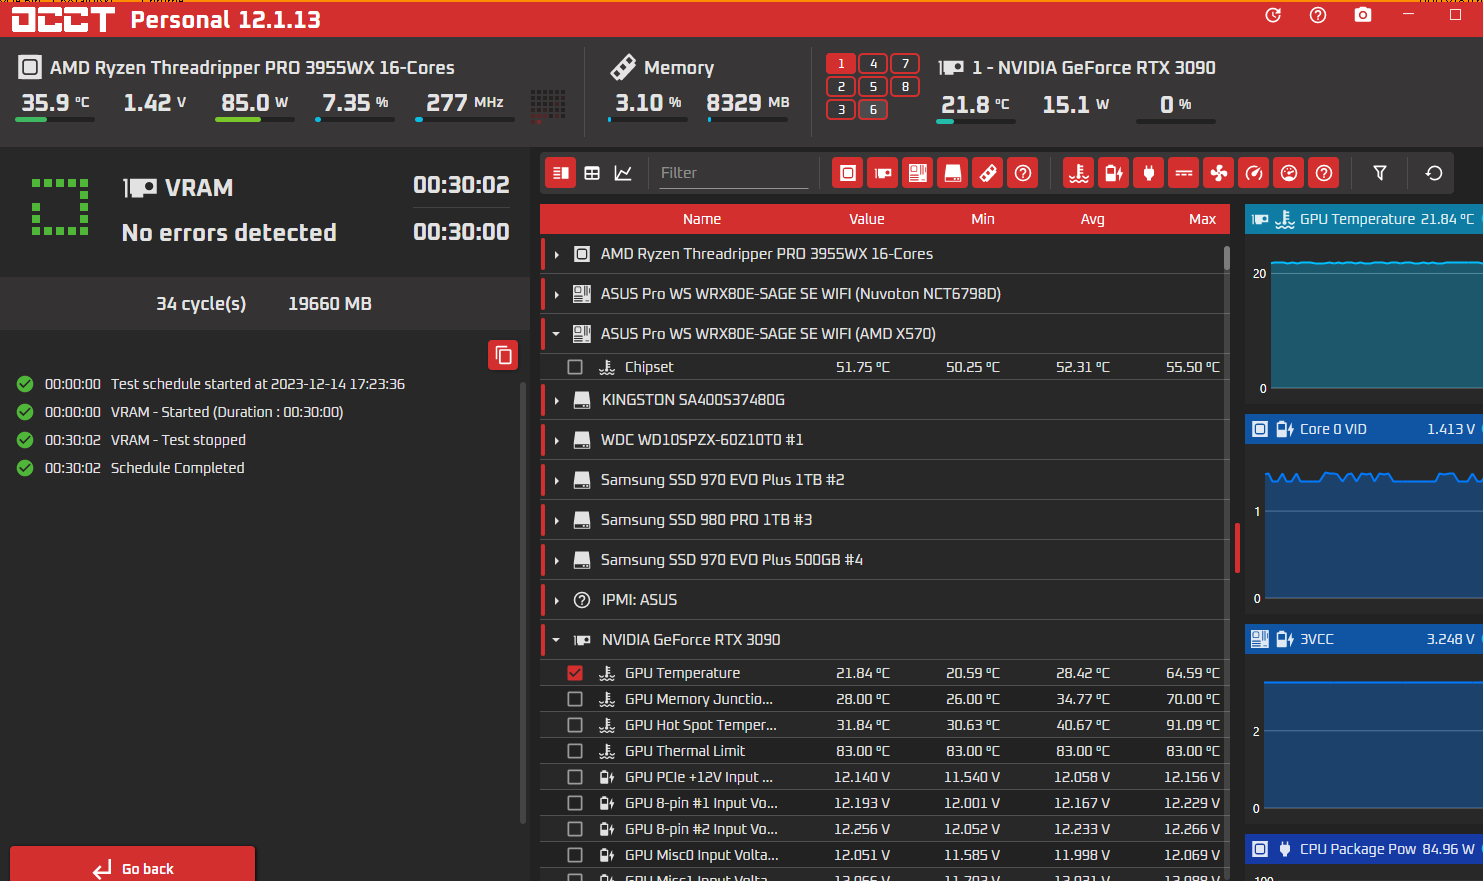
Task: Click the reset min/max values refresh icon
Action: click(1433, 173)
